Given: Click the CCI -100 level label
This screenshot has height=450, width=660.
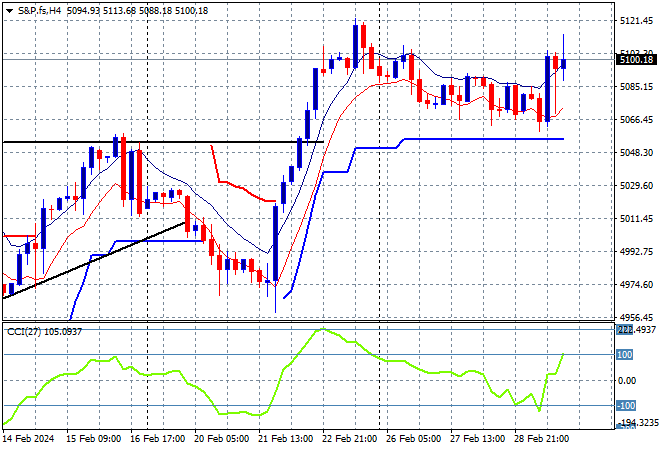Looking at the screenshot, I should 626,406.
